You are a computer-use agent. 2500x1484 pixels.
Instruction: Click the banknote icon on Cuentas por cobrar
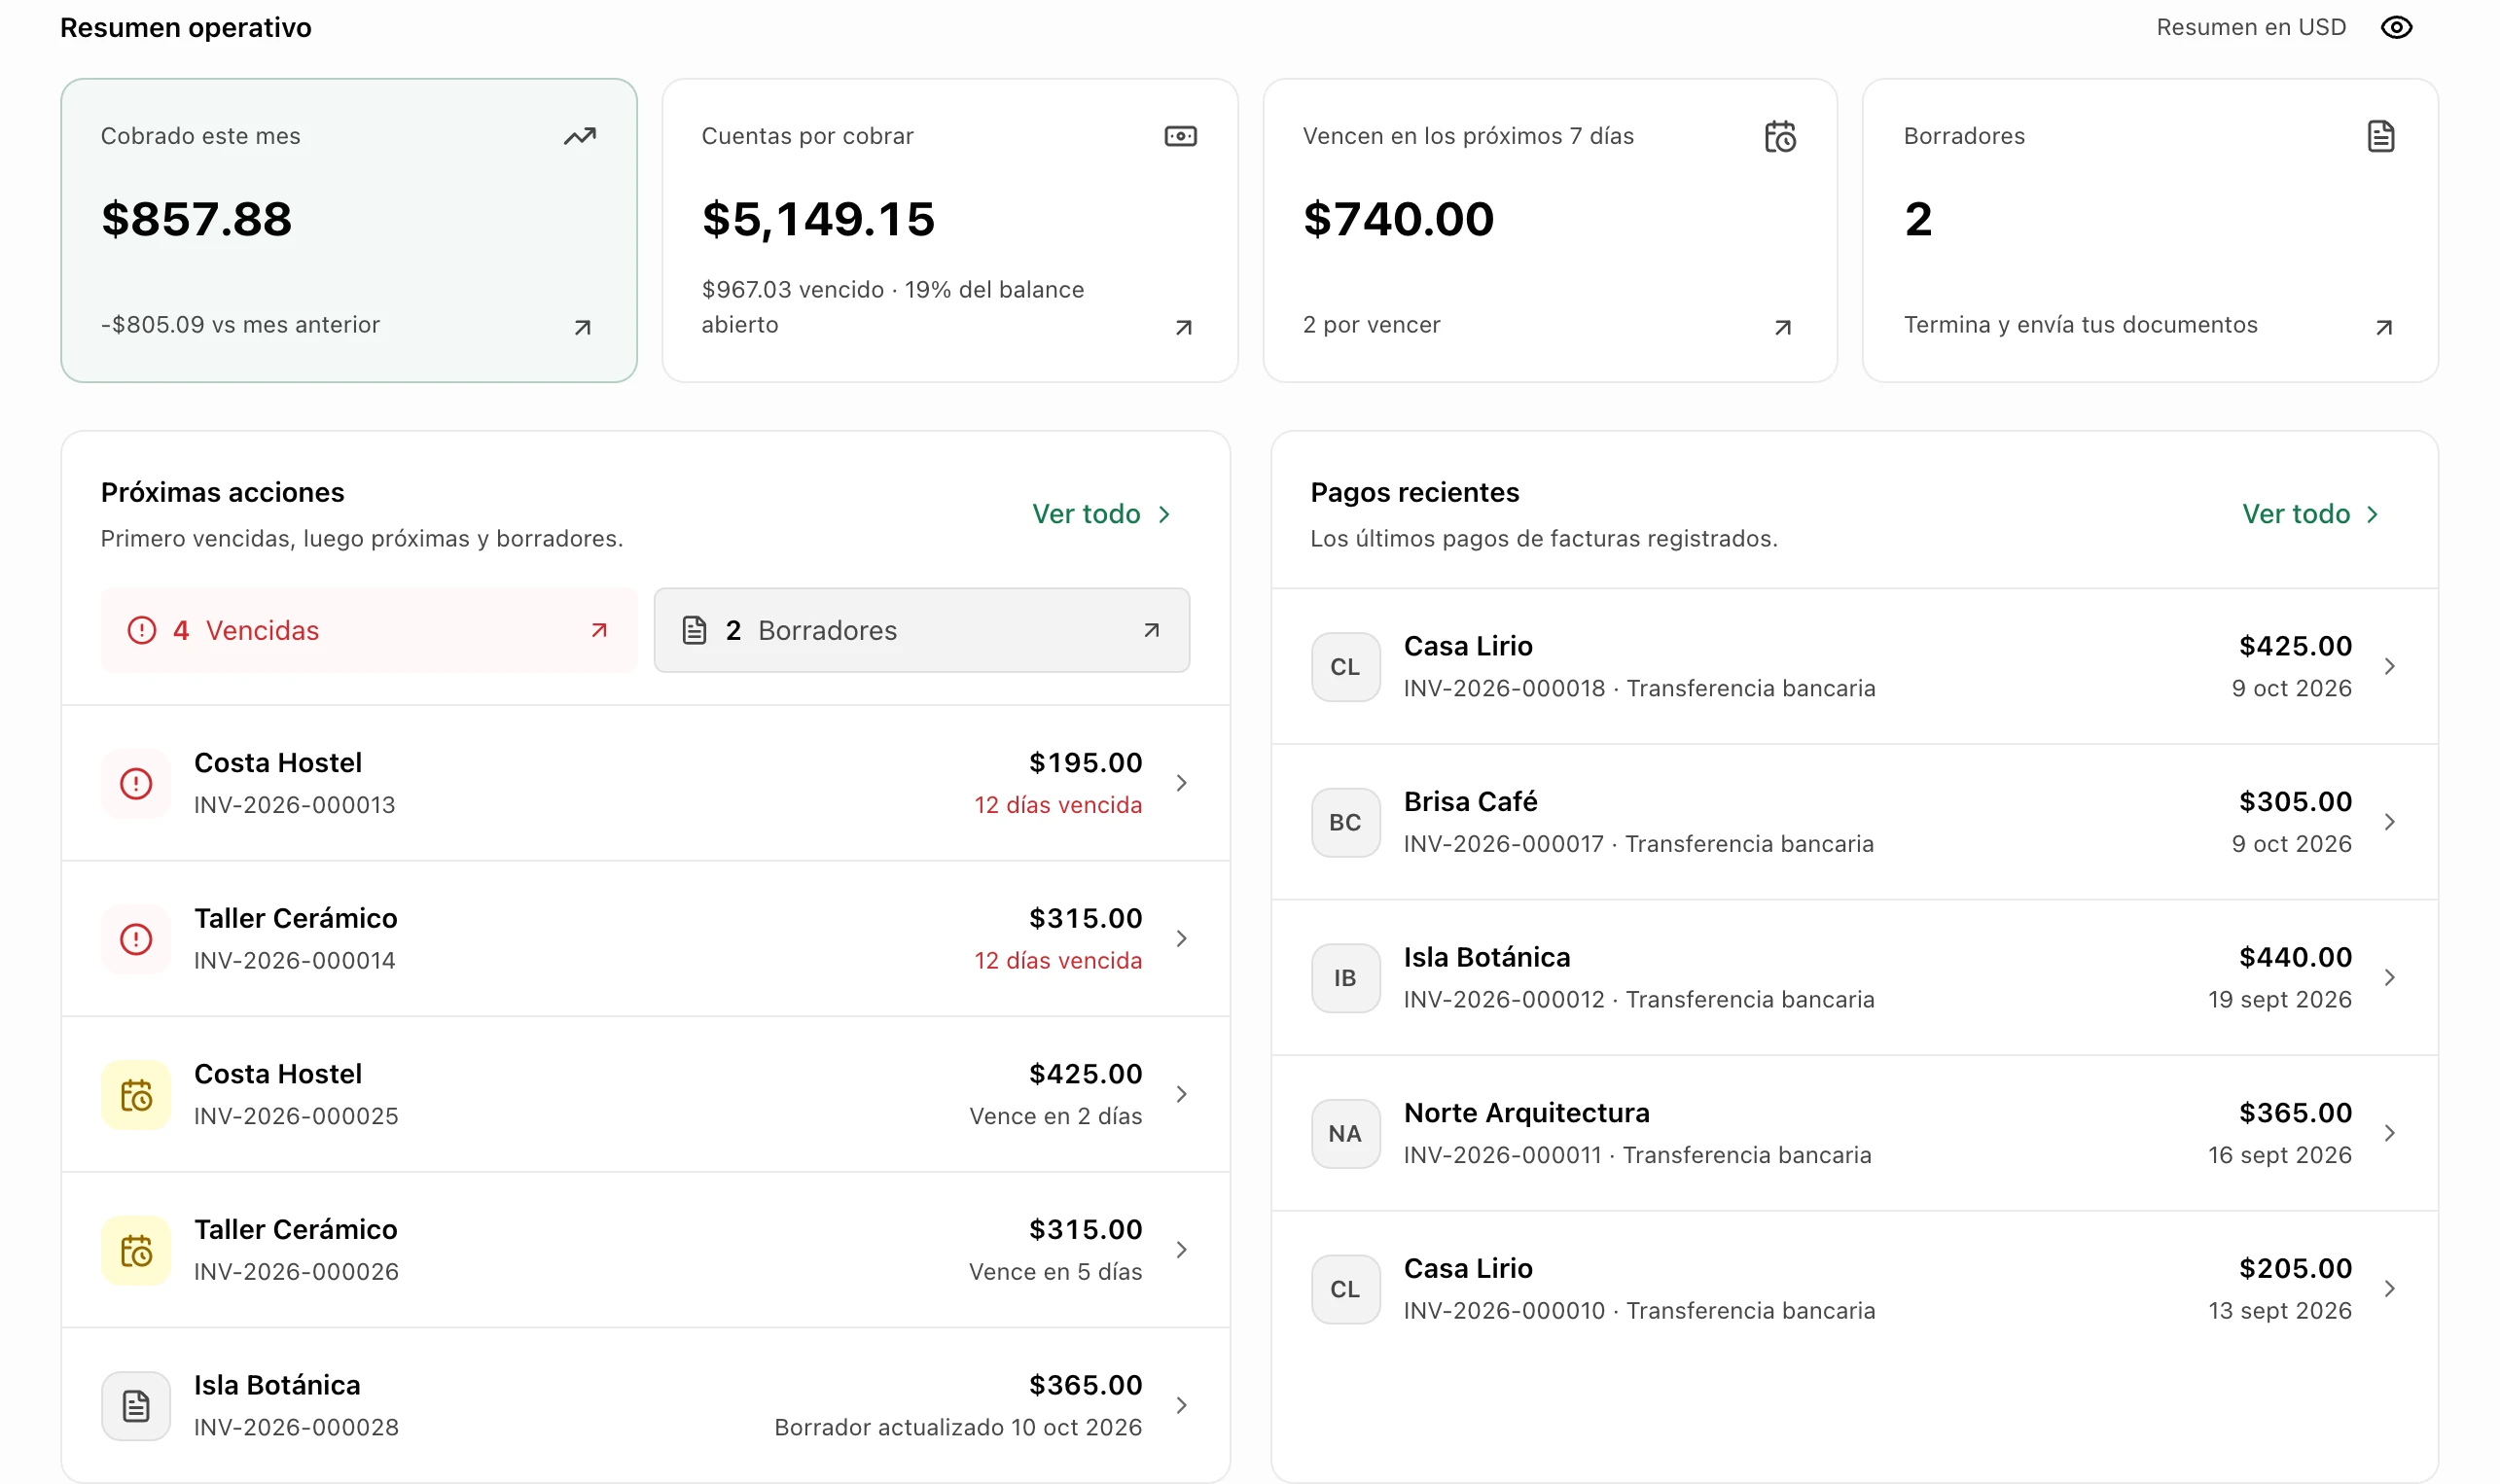click(1181, 136)
